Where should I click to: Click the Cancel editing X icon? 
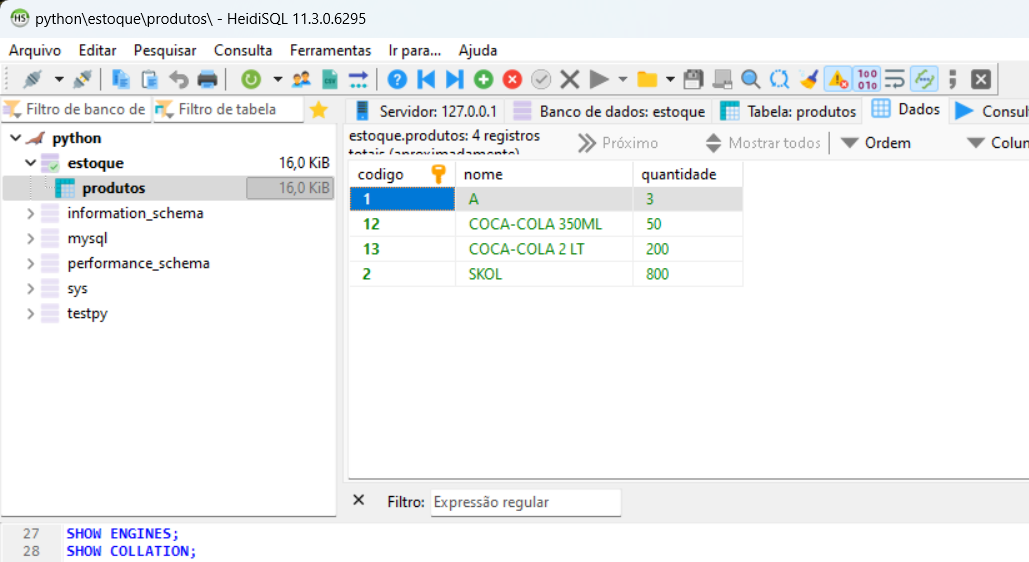click(570, 79)
